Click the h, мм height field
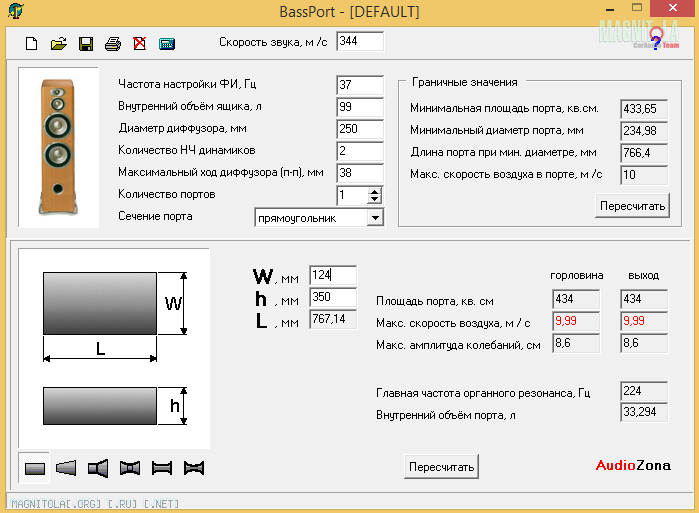The width and height of the screenshot is (699, 513). [333, 297]
